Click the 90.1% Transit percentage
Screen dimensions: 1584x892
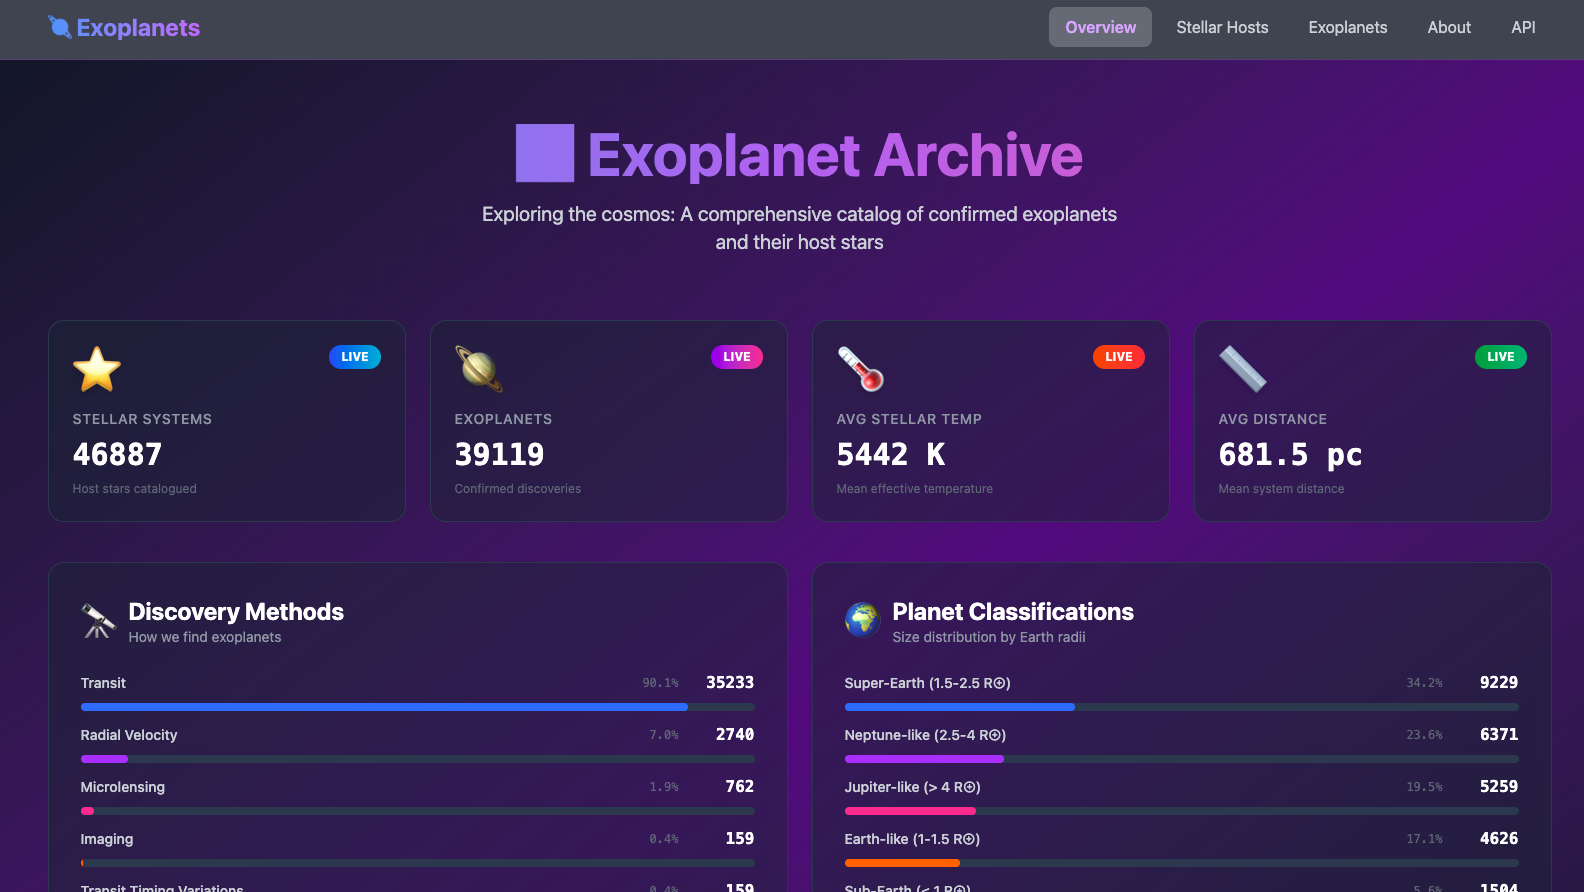[x=660, y=683]
